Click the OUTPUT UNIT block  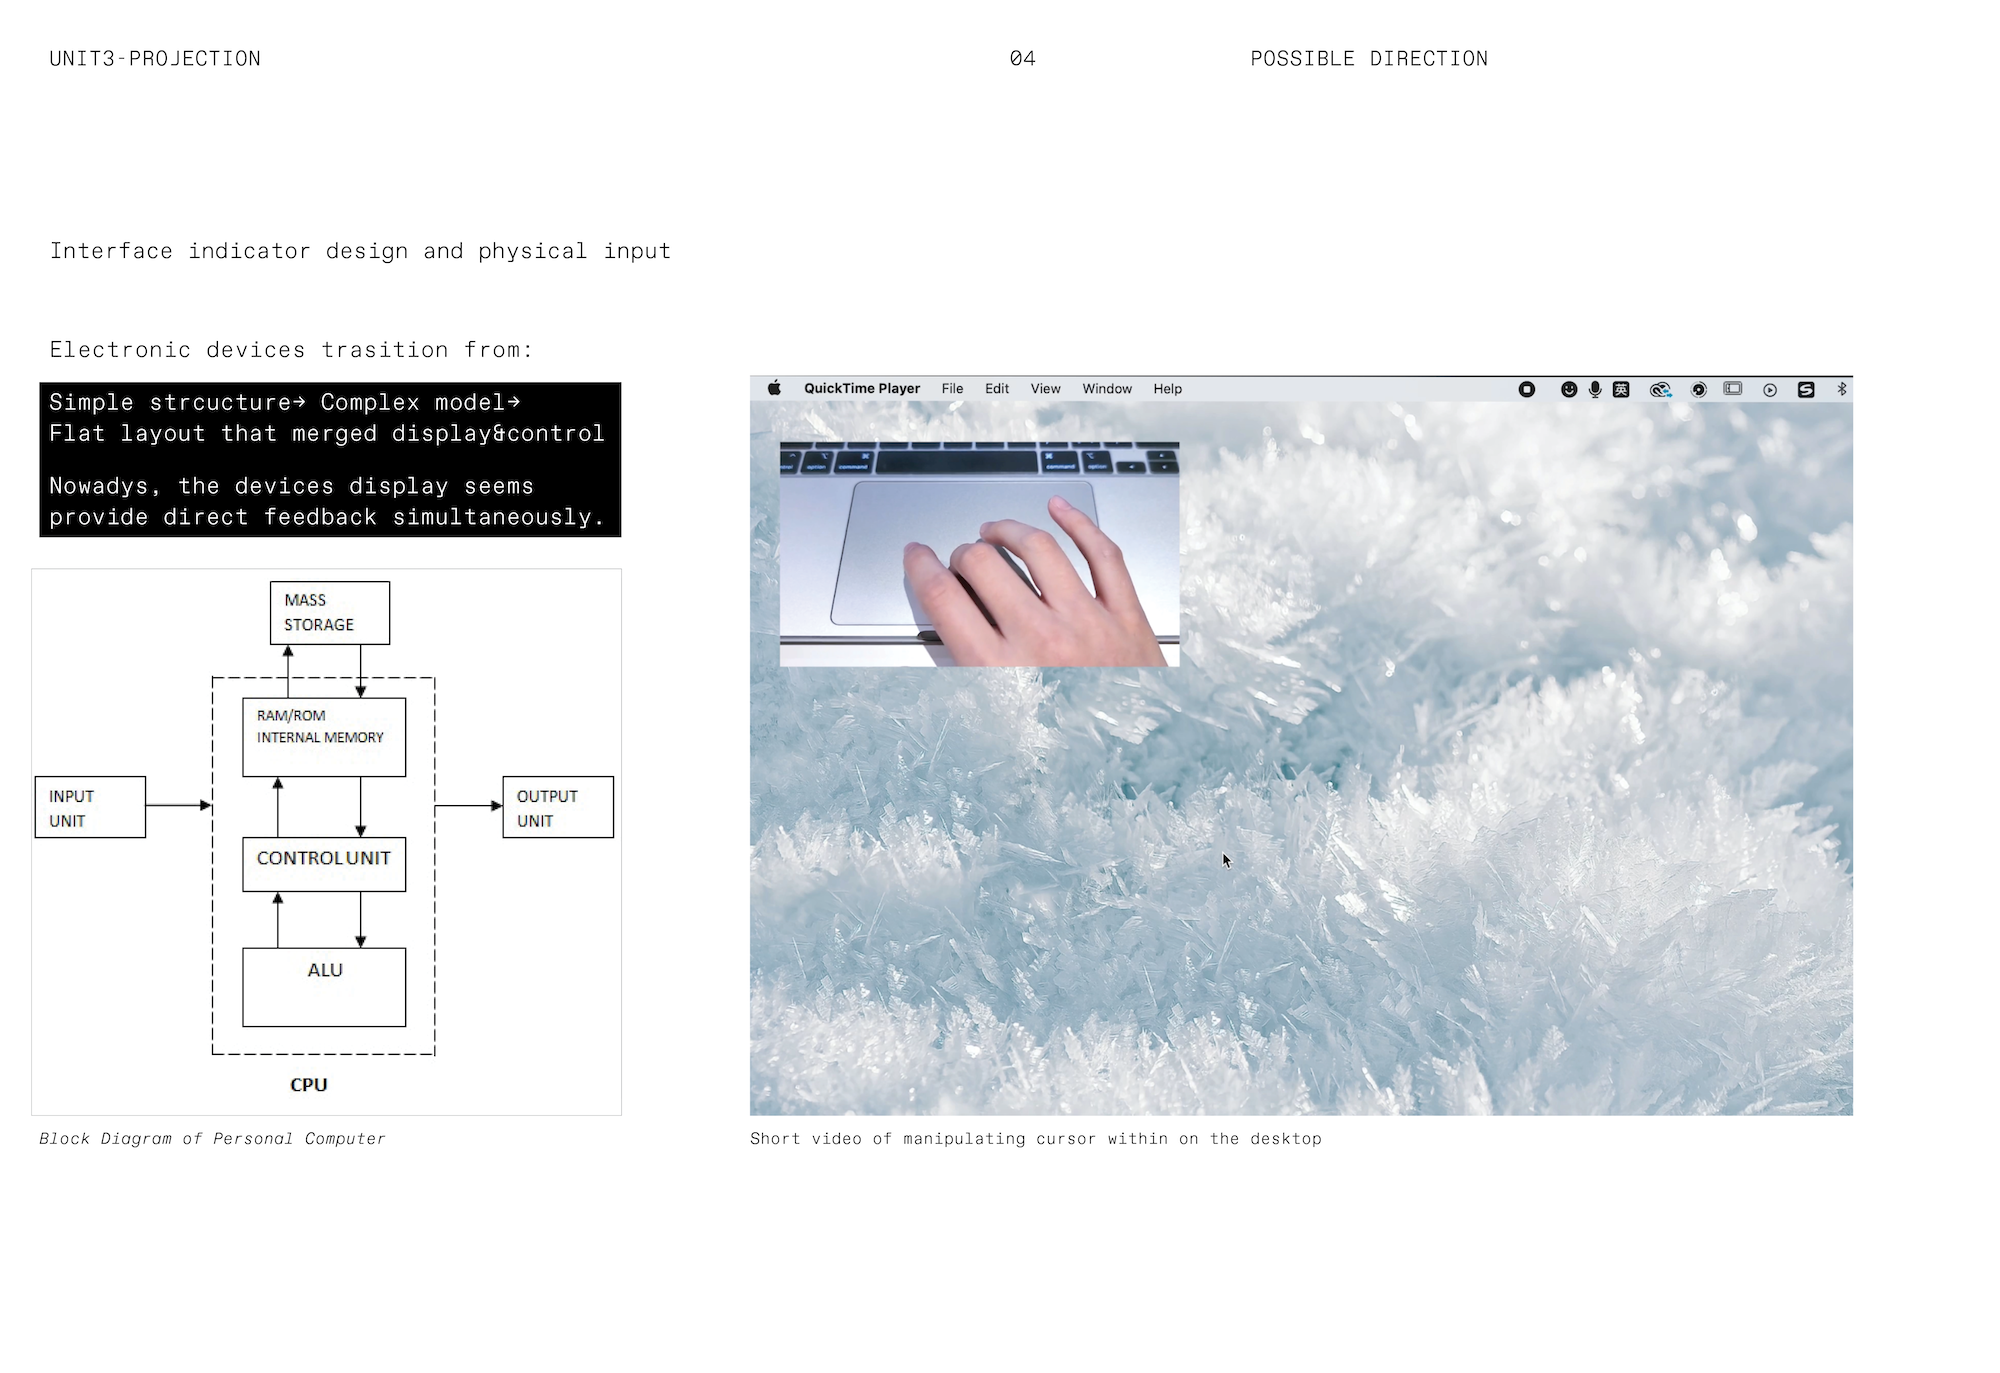(x=558, y=807)
